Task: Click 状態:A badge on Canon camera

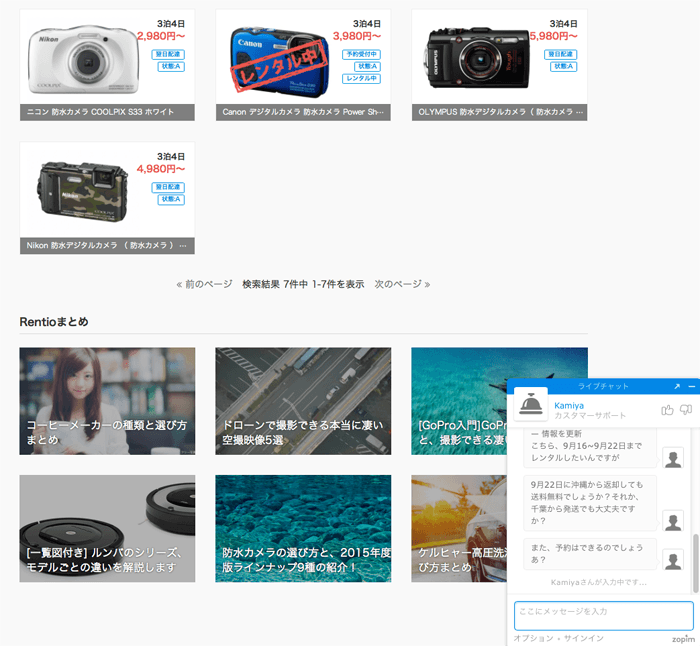Action: coord(367,67)
